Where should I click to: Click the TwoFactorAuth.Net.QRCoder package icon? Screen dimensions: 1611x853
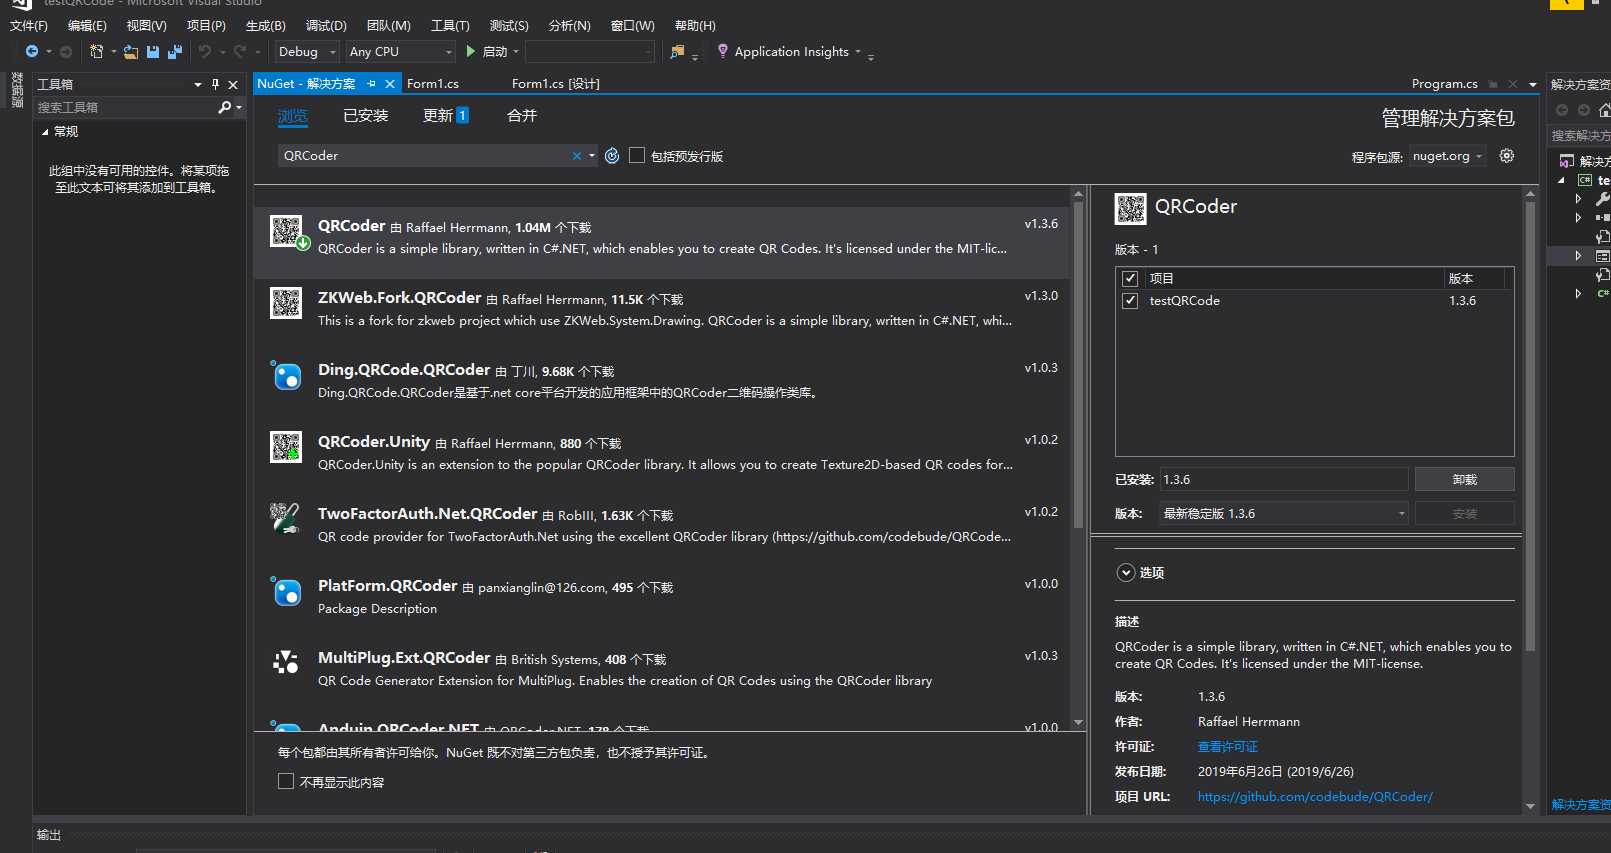(286, 519)
